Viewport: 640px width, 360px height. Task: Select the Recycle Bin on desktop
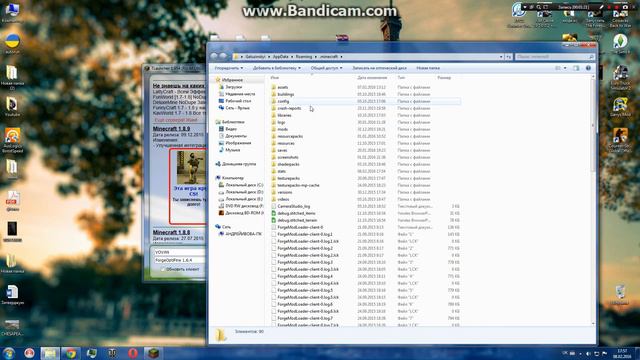(620, 295)
